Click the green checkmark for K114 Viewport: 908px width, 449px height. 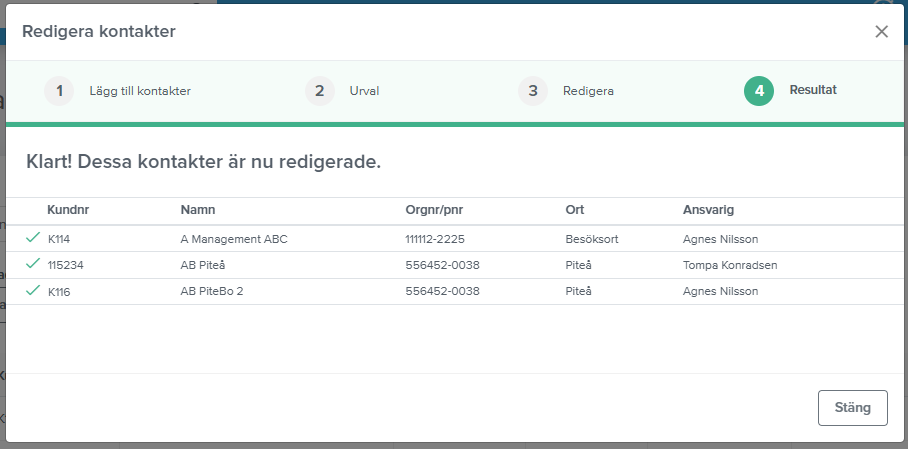coord(33,238)
